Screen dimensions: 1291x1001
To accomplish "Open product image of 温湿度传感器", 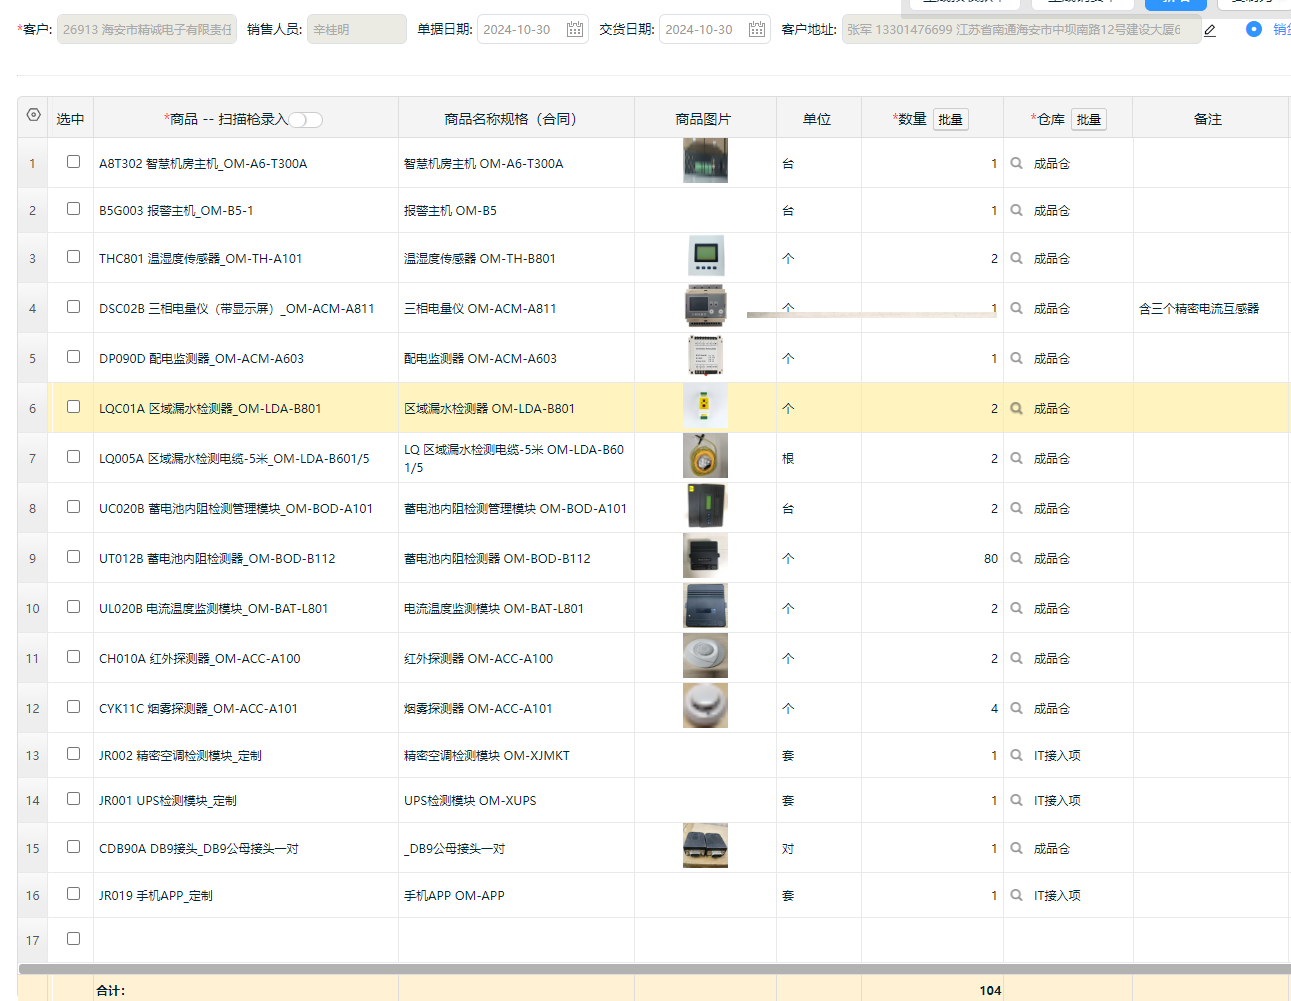I will click(x=706, y=256).
